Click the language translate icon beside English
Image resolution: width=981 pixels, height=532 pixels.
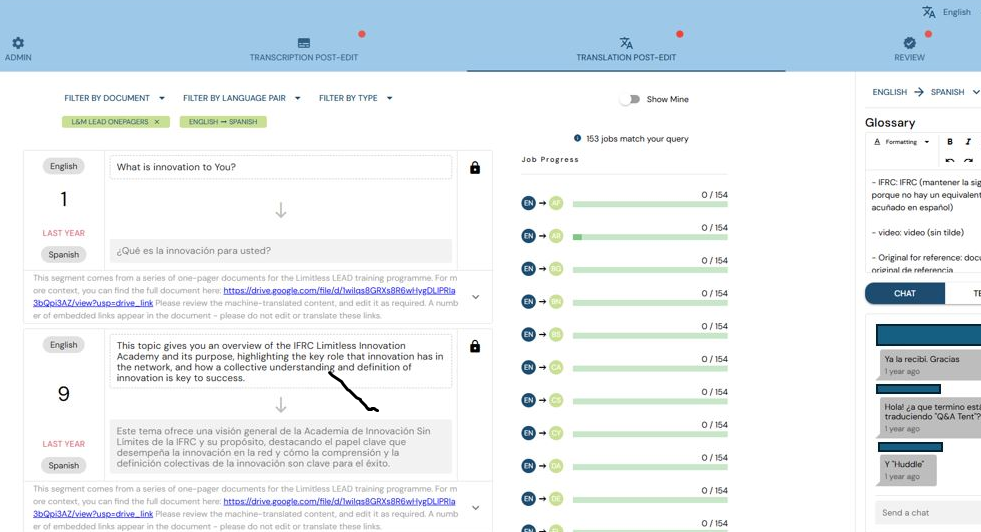click(x=928, y=12)
